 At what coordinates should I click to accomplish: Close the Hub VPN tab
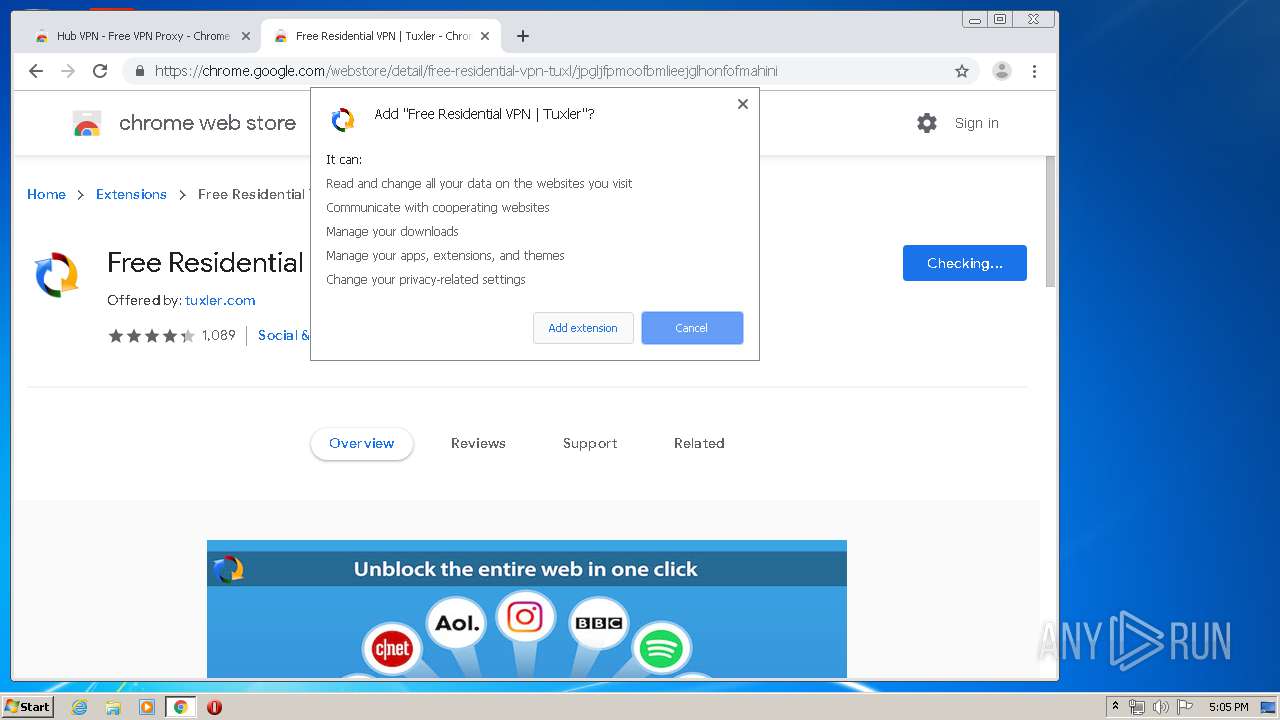(245, 36)
